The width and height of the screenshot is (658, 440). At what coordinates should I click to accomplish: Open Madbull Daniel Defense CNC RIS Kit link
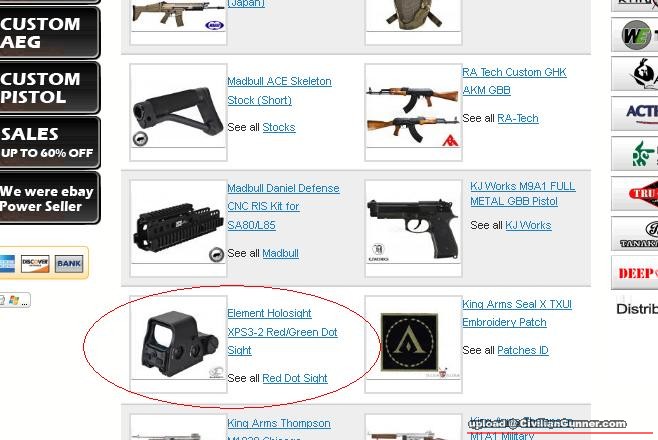coord(283,206)
